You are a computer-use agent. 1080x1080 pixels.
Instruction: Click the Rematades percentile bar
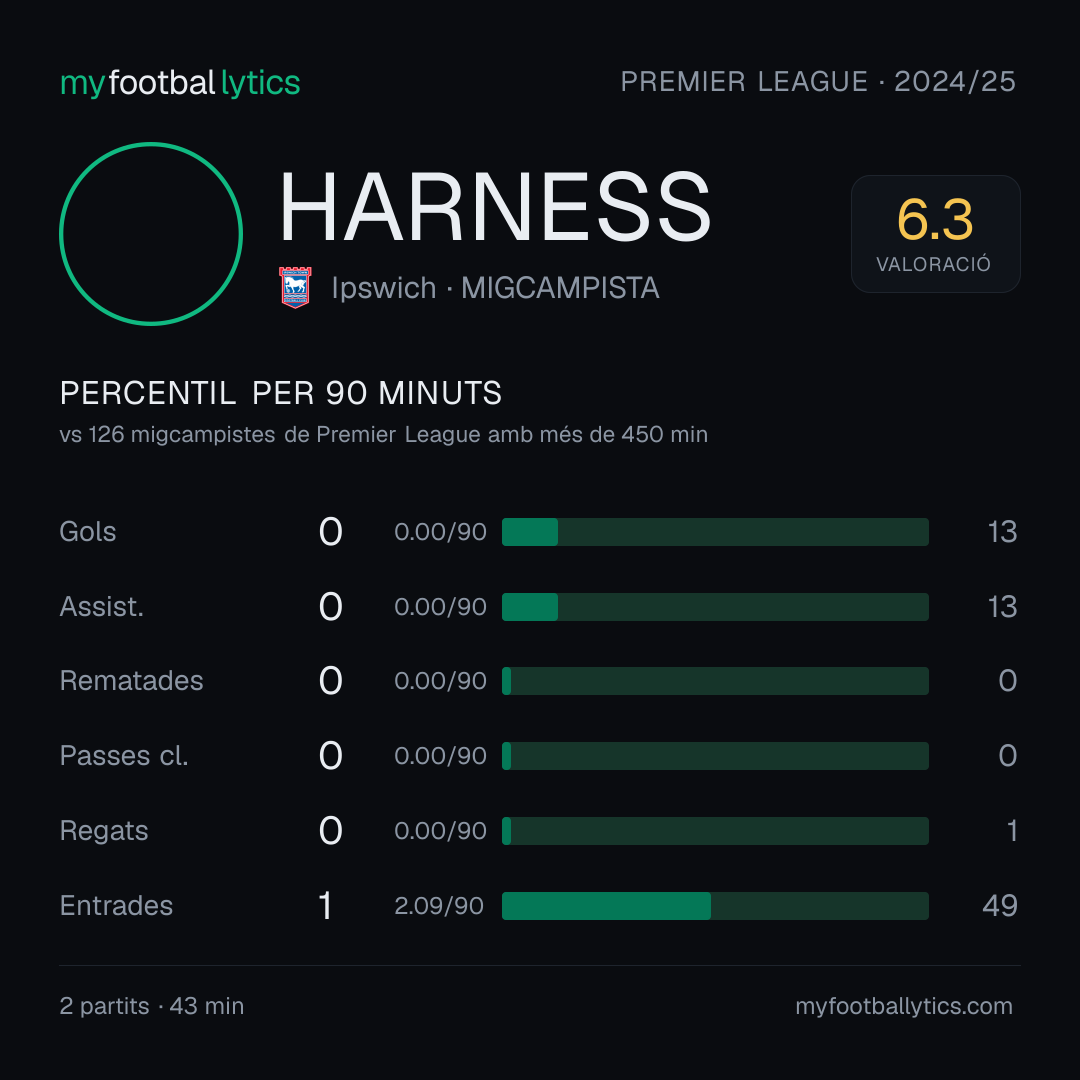click(x=715, y=681)
